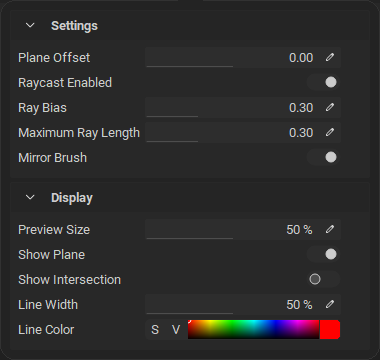Toggle the Raycast Enabled switch
The height and width of the screenshot is (360, 380).
[323, 82]
